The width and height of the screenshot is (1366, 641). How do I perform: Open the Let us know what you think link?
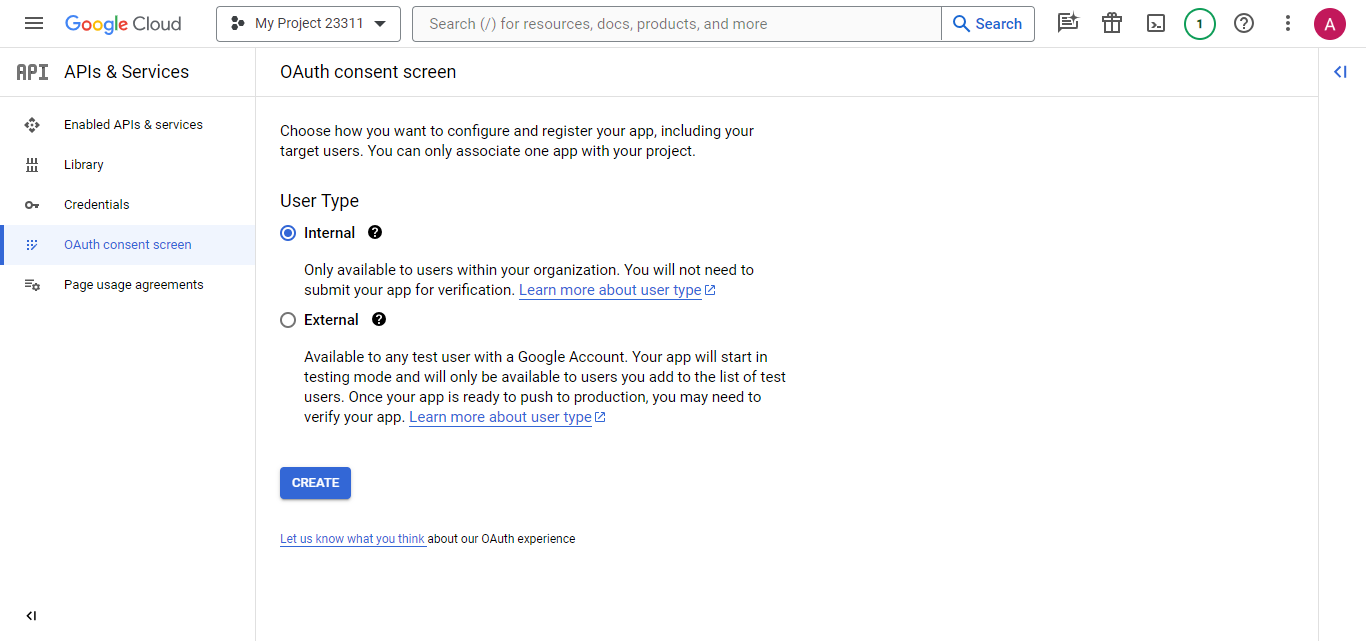click(353, 538)
